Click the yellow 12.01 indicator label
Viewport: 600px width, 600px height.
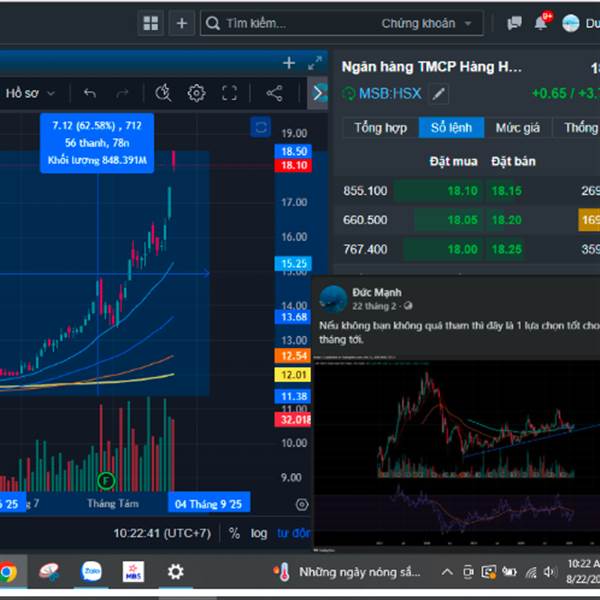293,375
